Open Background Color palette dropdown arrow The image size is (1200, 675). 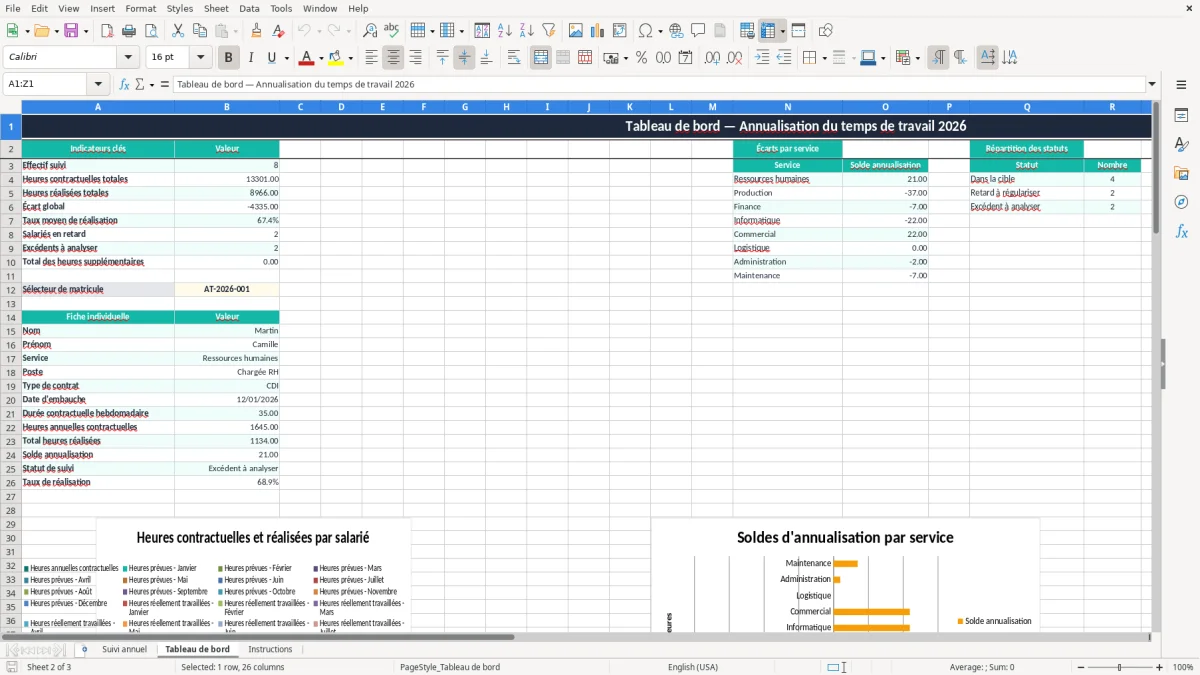[x=350, y=58]
